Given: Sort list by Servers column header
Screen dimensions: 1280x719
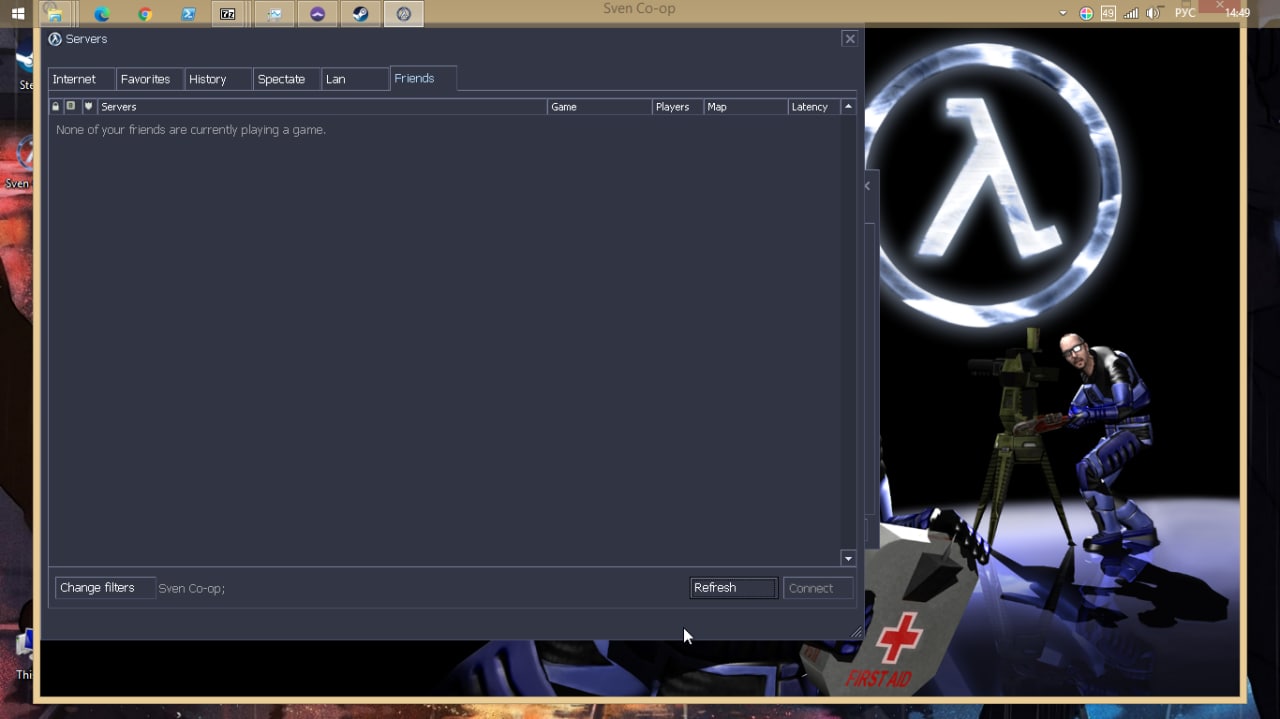Looking at the screenshot, I should point(322,107).
